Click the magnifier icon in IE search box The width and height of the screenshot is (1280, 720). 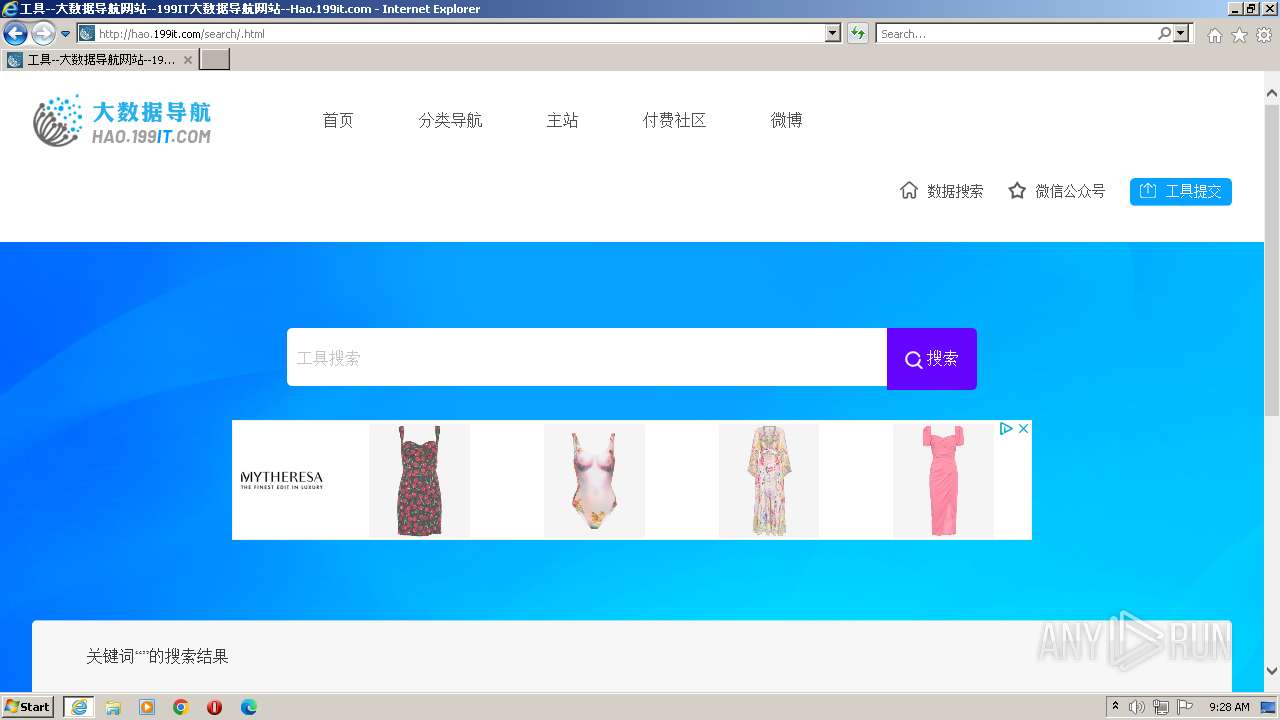click(1164, 33)
